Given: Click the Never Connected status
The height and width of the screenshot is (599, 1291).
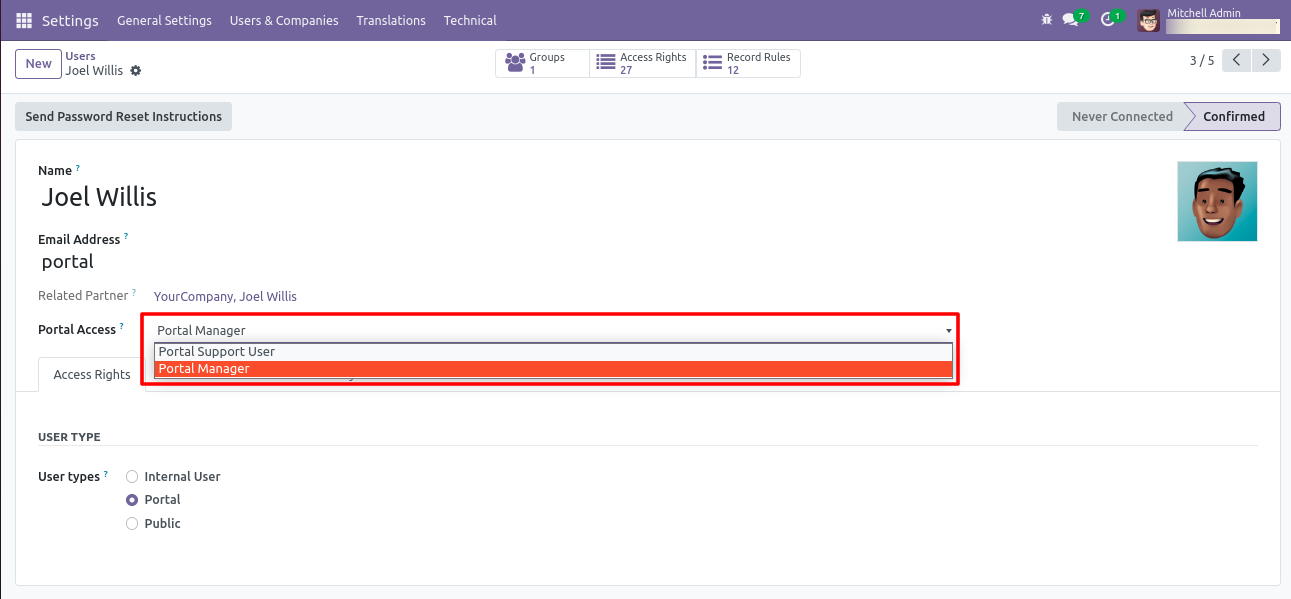Looking at the screenshot, I should 1122,116.
